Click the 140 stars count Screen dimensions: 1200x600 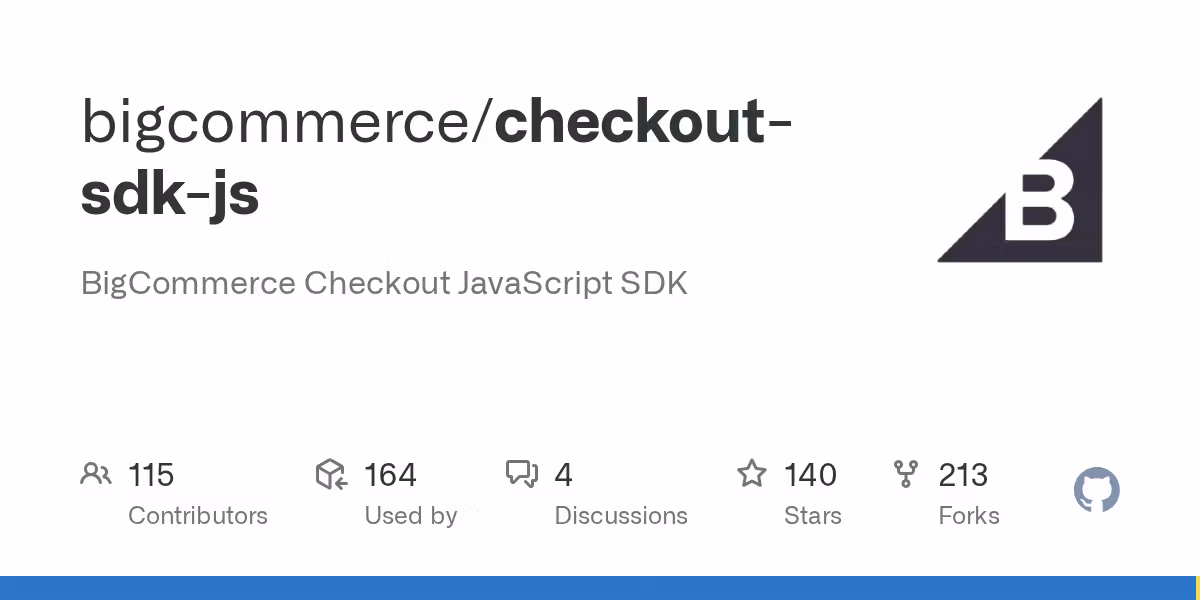810,474
